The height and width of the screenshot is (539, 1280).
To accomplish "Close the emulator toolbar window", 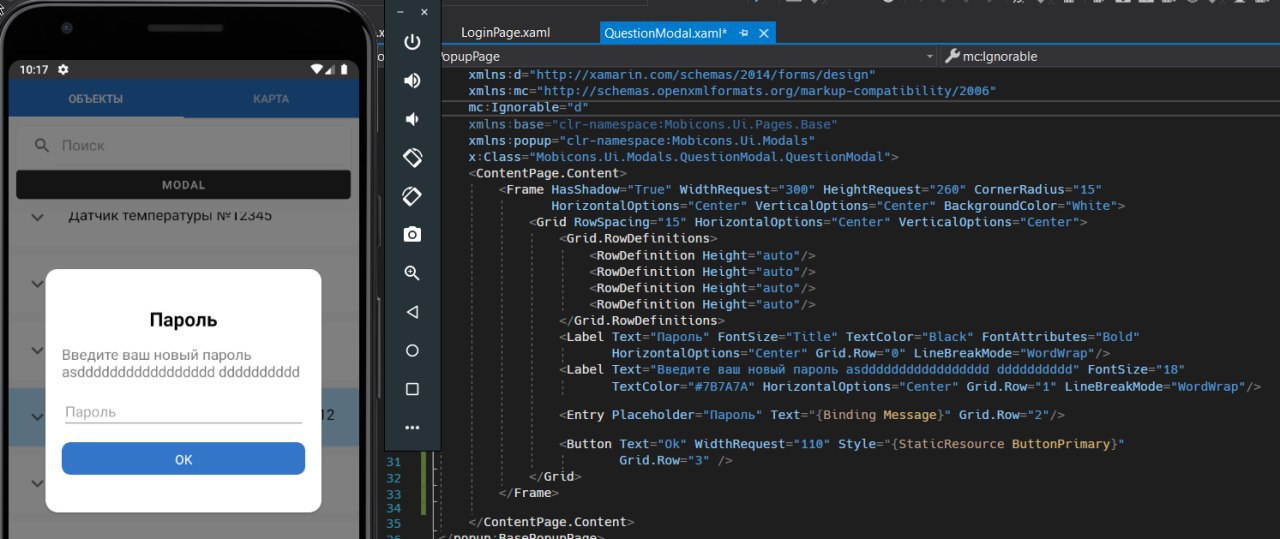I will pyautogui.click(x=424, y=12).
